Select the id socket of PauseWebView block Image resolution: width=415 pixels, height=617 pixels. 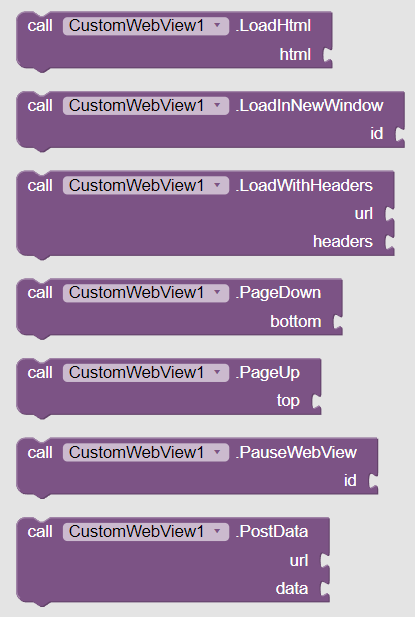(373, 481)
